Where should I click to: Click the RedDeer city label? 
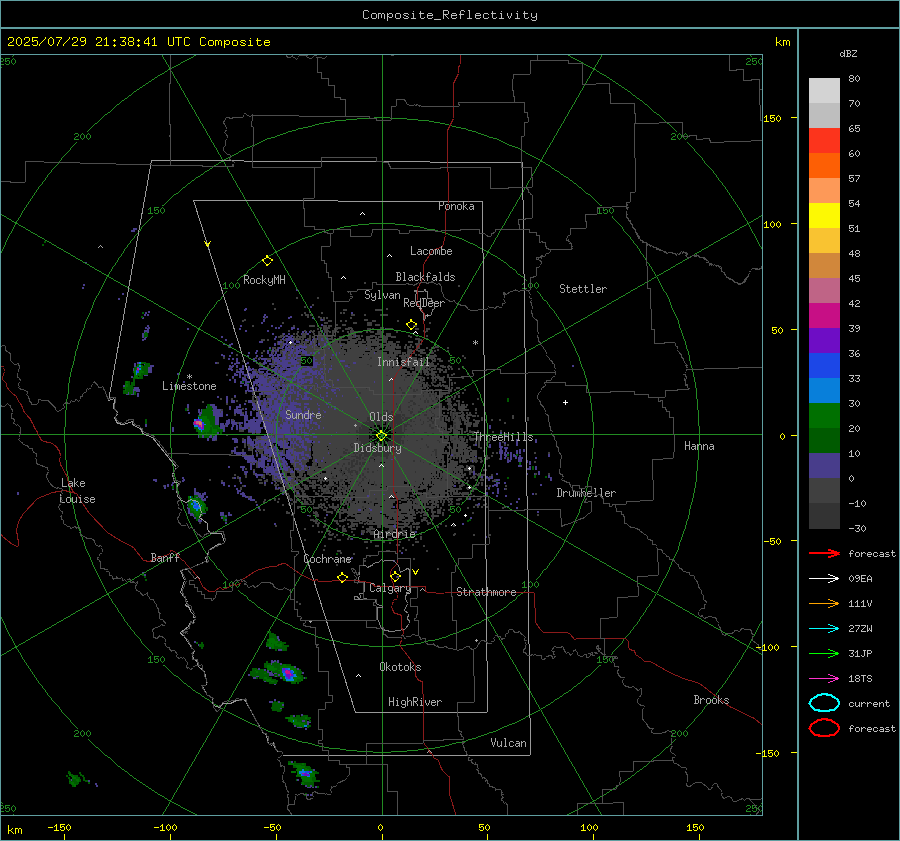click(x=424, y=303)
